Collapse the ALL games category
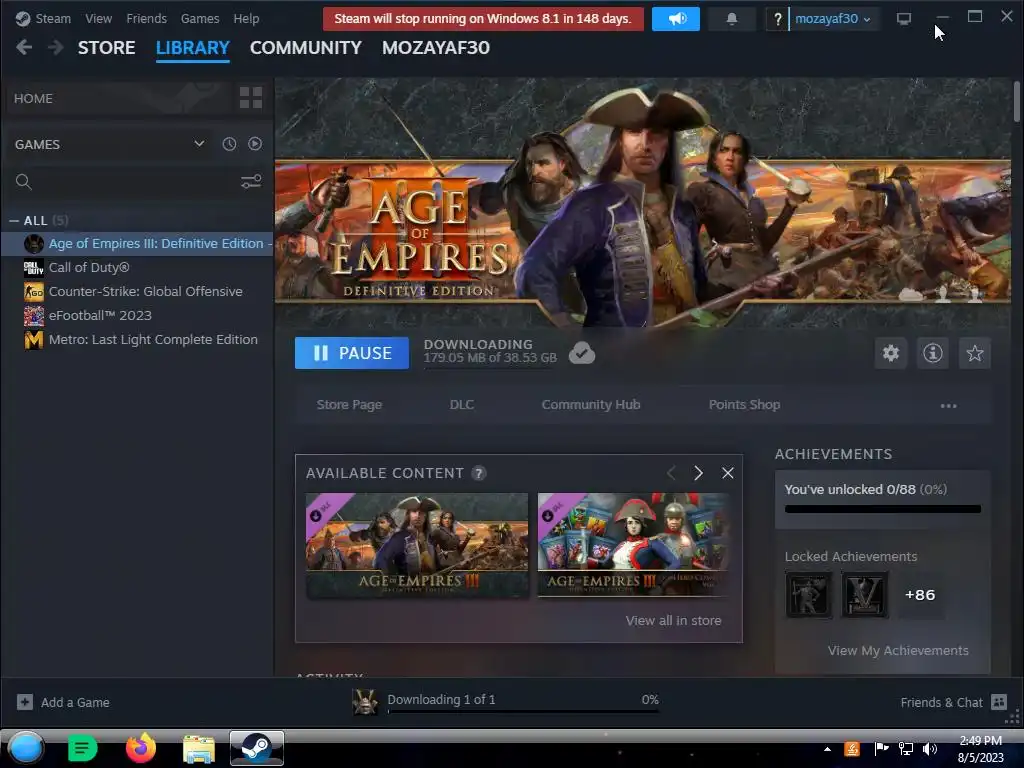 click(x=14, y=221)
